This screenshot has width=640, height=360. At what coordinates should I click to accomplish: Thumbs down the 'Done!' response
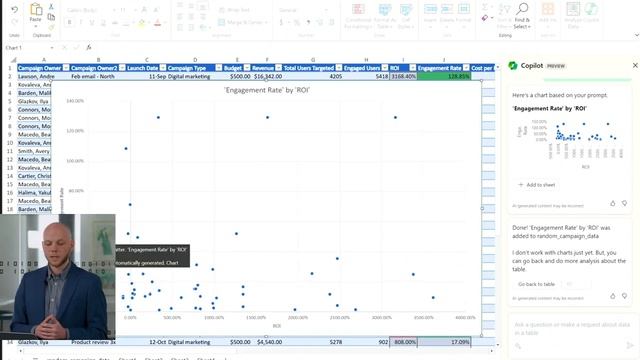(x=624, y=296)
